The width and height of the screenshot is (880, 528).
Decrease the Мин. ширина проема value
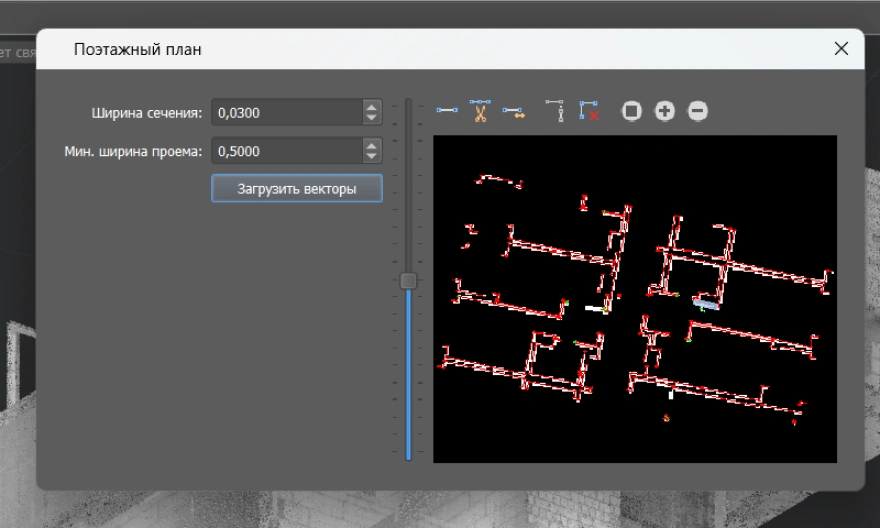372,157
